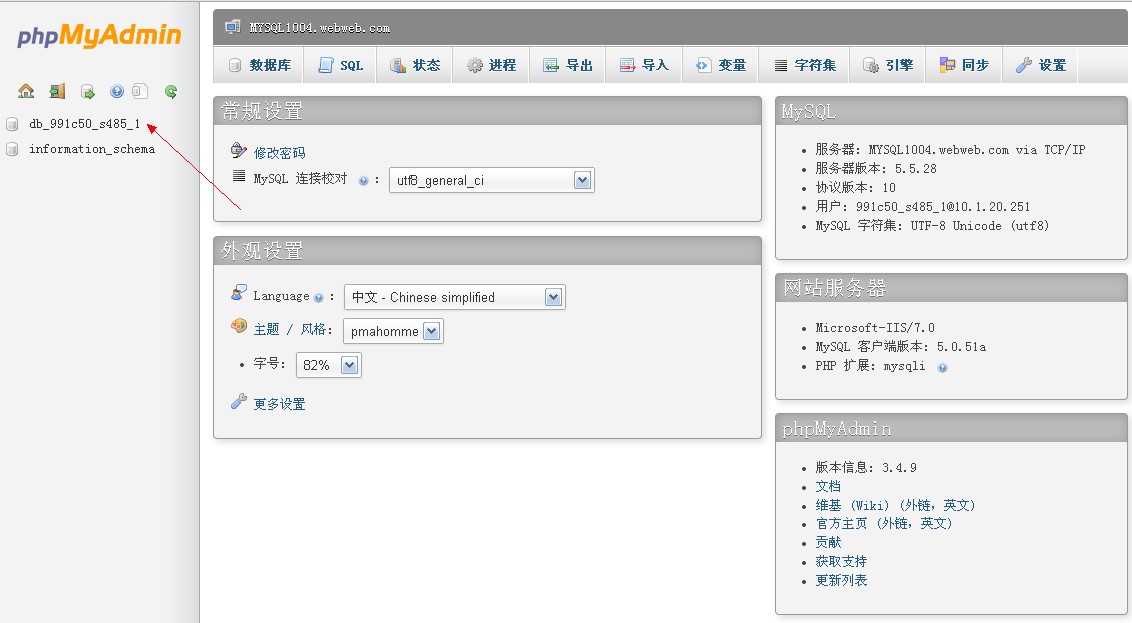Open help icon next to MySQL 连接校对

[363, 180]
